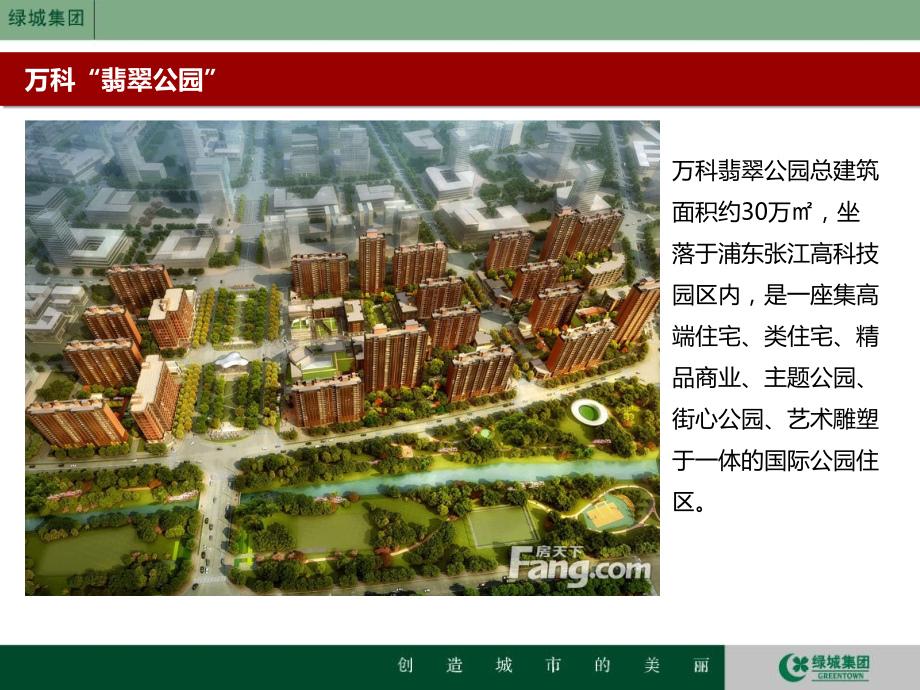Click the footer slogan 创造城市的美丽
This screenshot has width=920, height=690.
pos(554,665)
